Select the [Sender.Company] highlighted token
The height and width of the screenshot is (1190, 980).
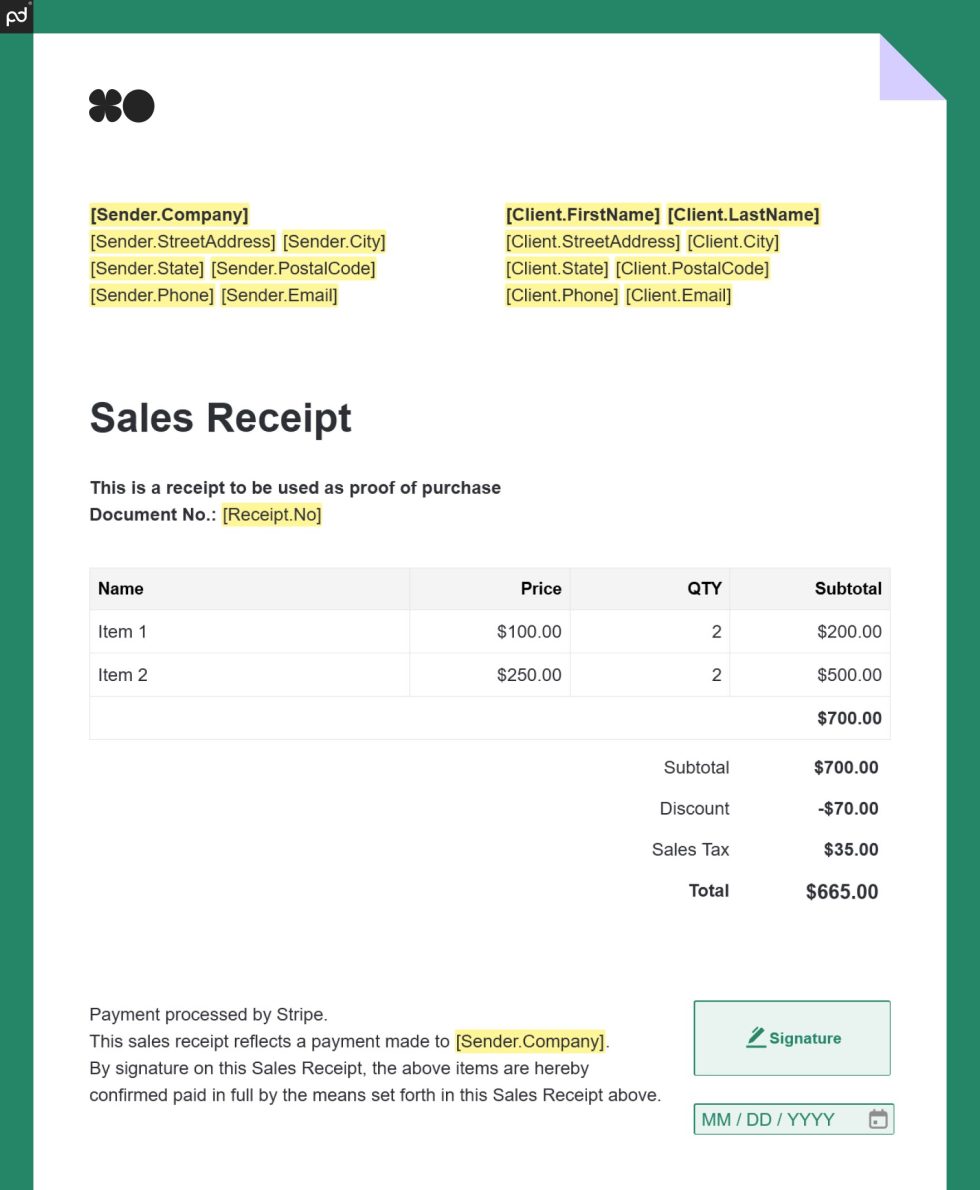pyautogui.click(x=169, y=214)
